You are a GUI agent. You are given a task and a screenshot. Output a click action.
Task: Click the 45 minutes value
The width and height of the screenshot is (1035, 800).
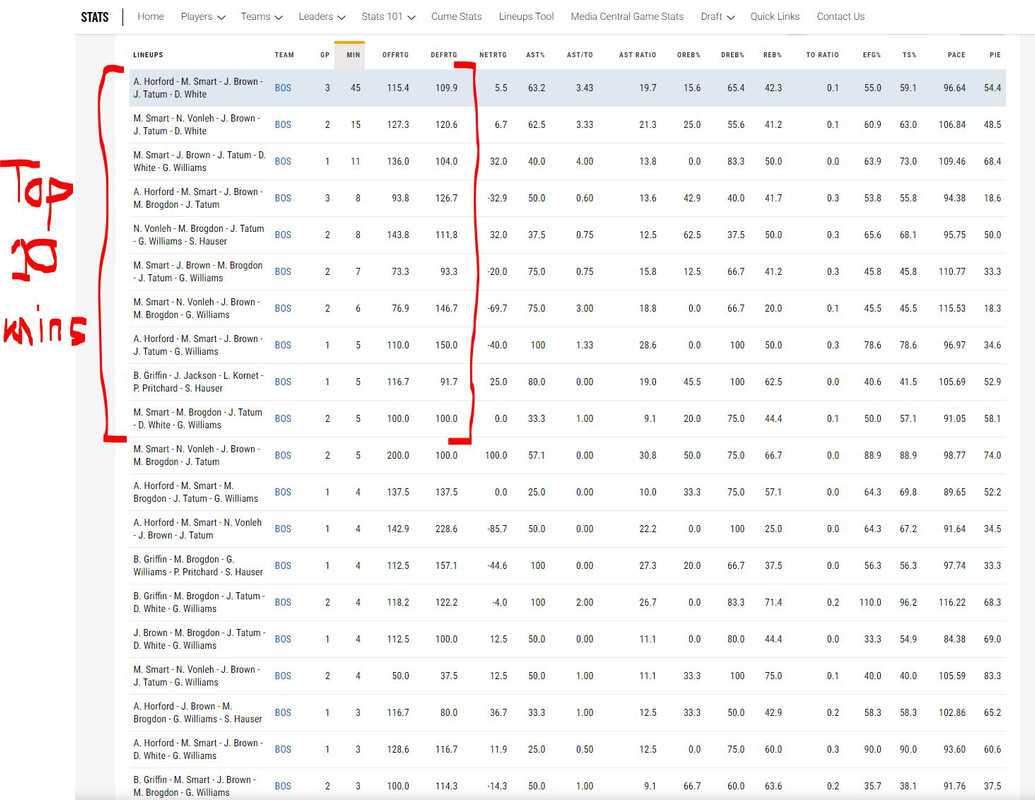(x=355, y=88)
